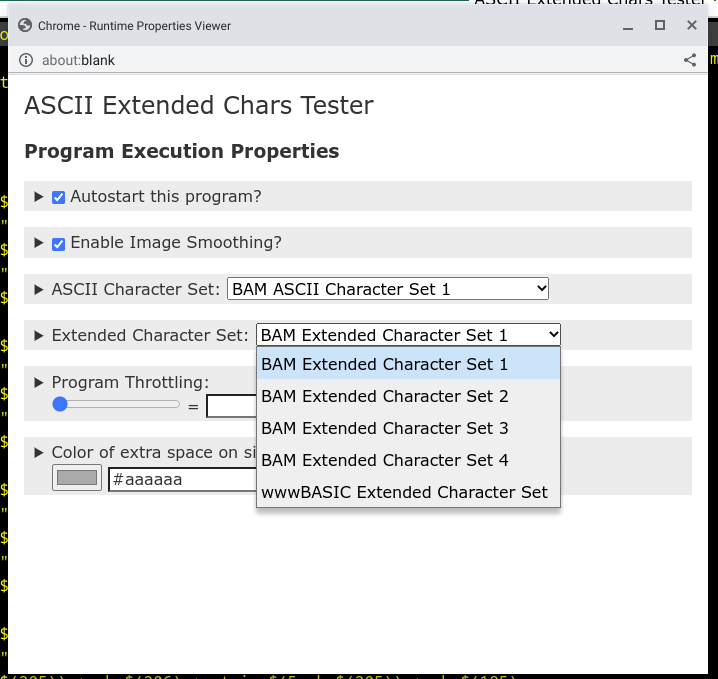
Task: Click the site info icon beside about:blank
Action: [x=26, y=60]
